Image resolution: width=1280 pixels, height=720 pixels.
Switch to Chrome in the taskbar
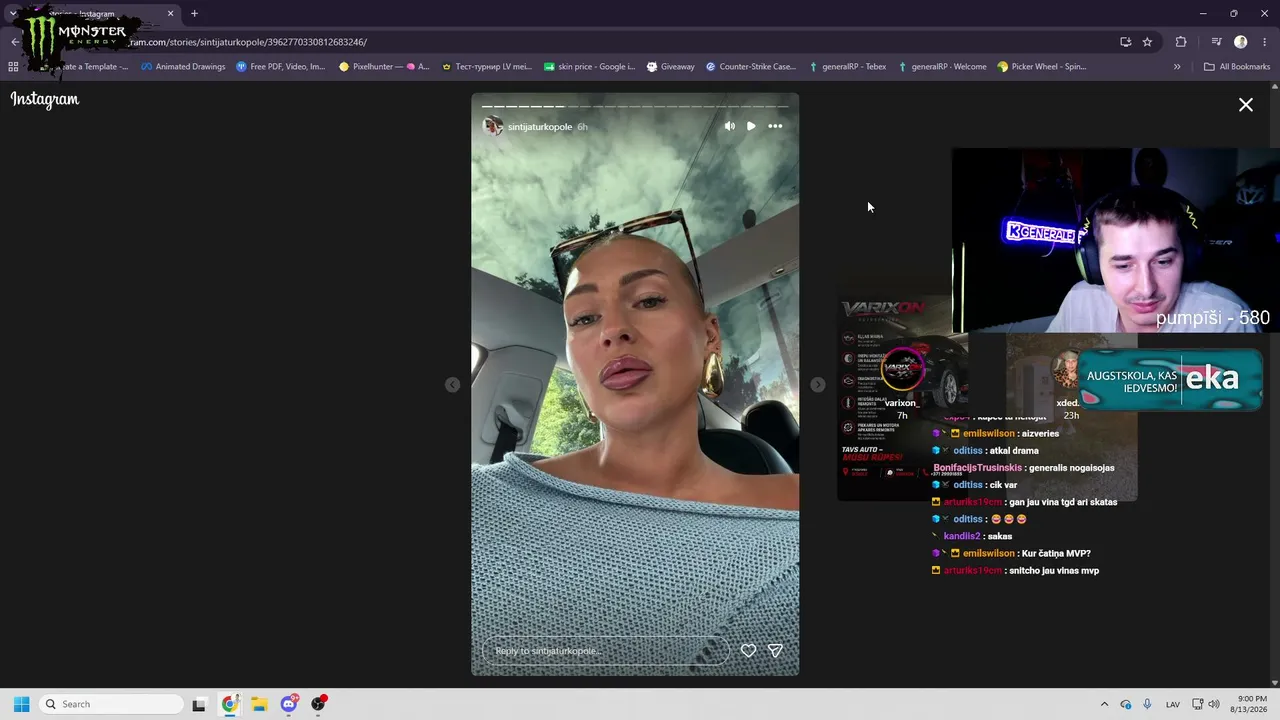229,704
